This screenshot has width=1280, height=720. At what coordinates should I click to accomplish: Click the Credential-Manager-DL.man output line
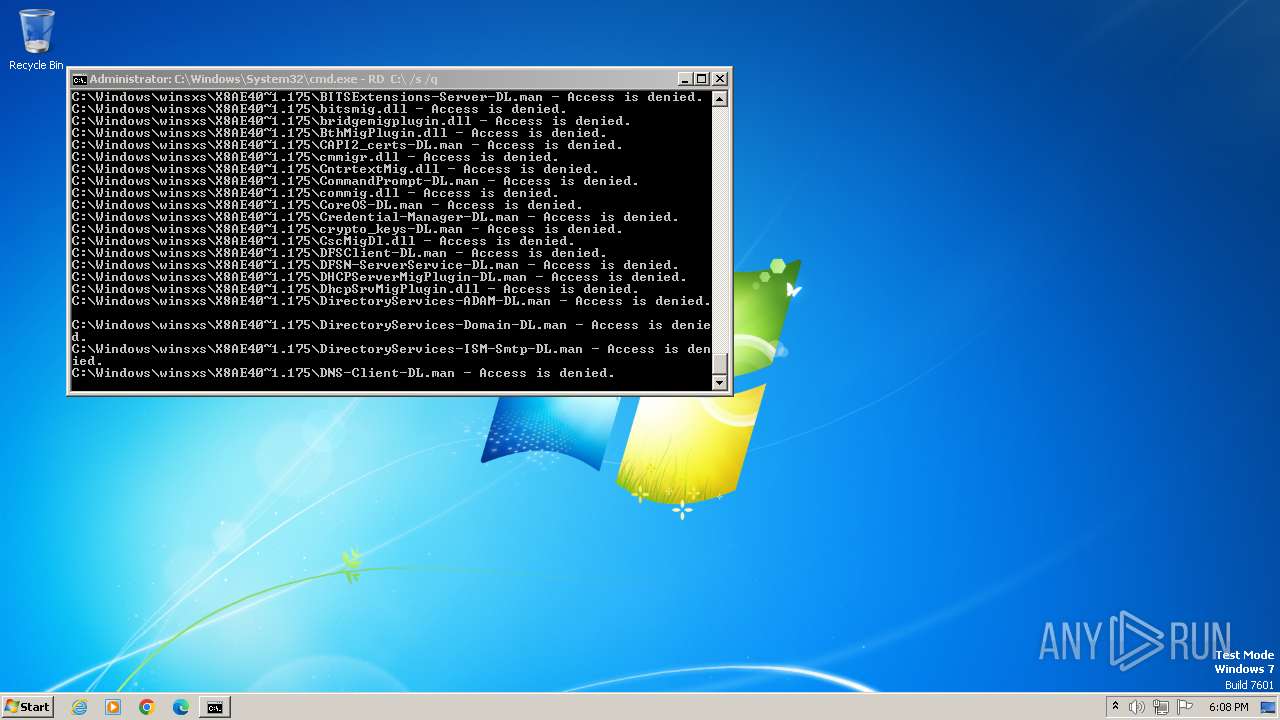(375, 217)
